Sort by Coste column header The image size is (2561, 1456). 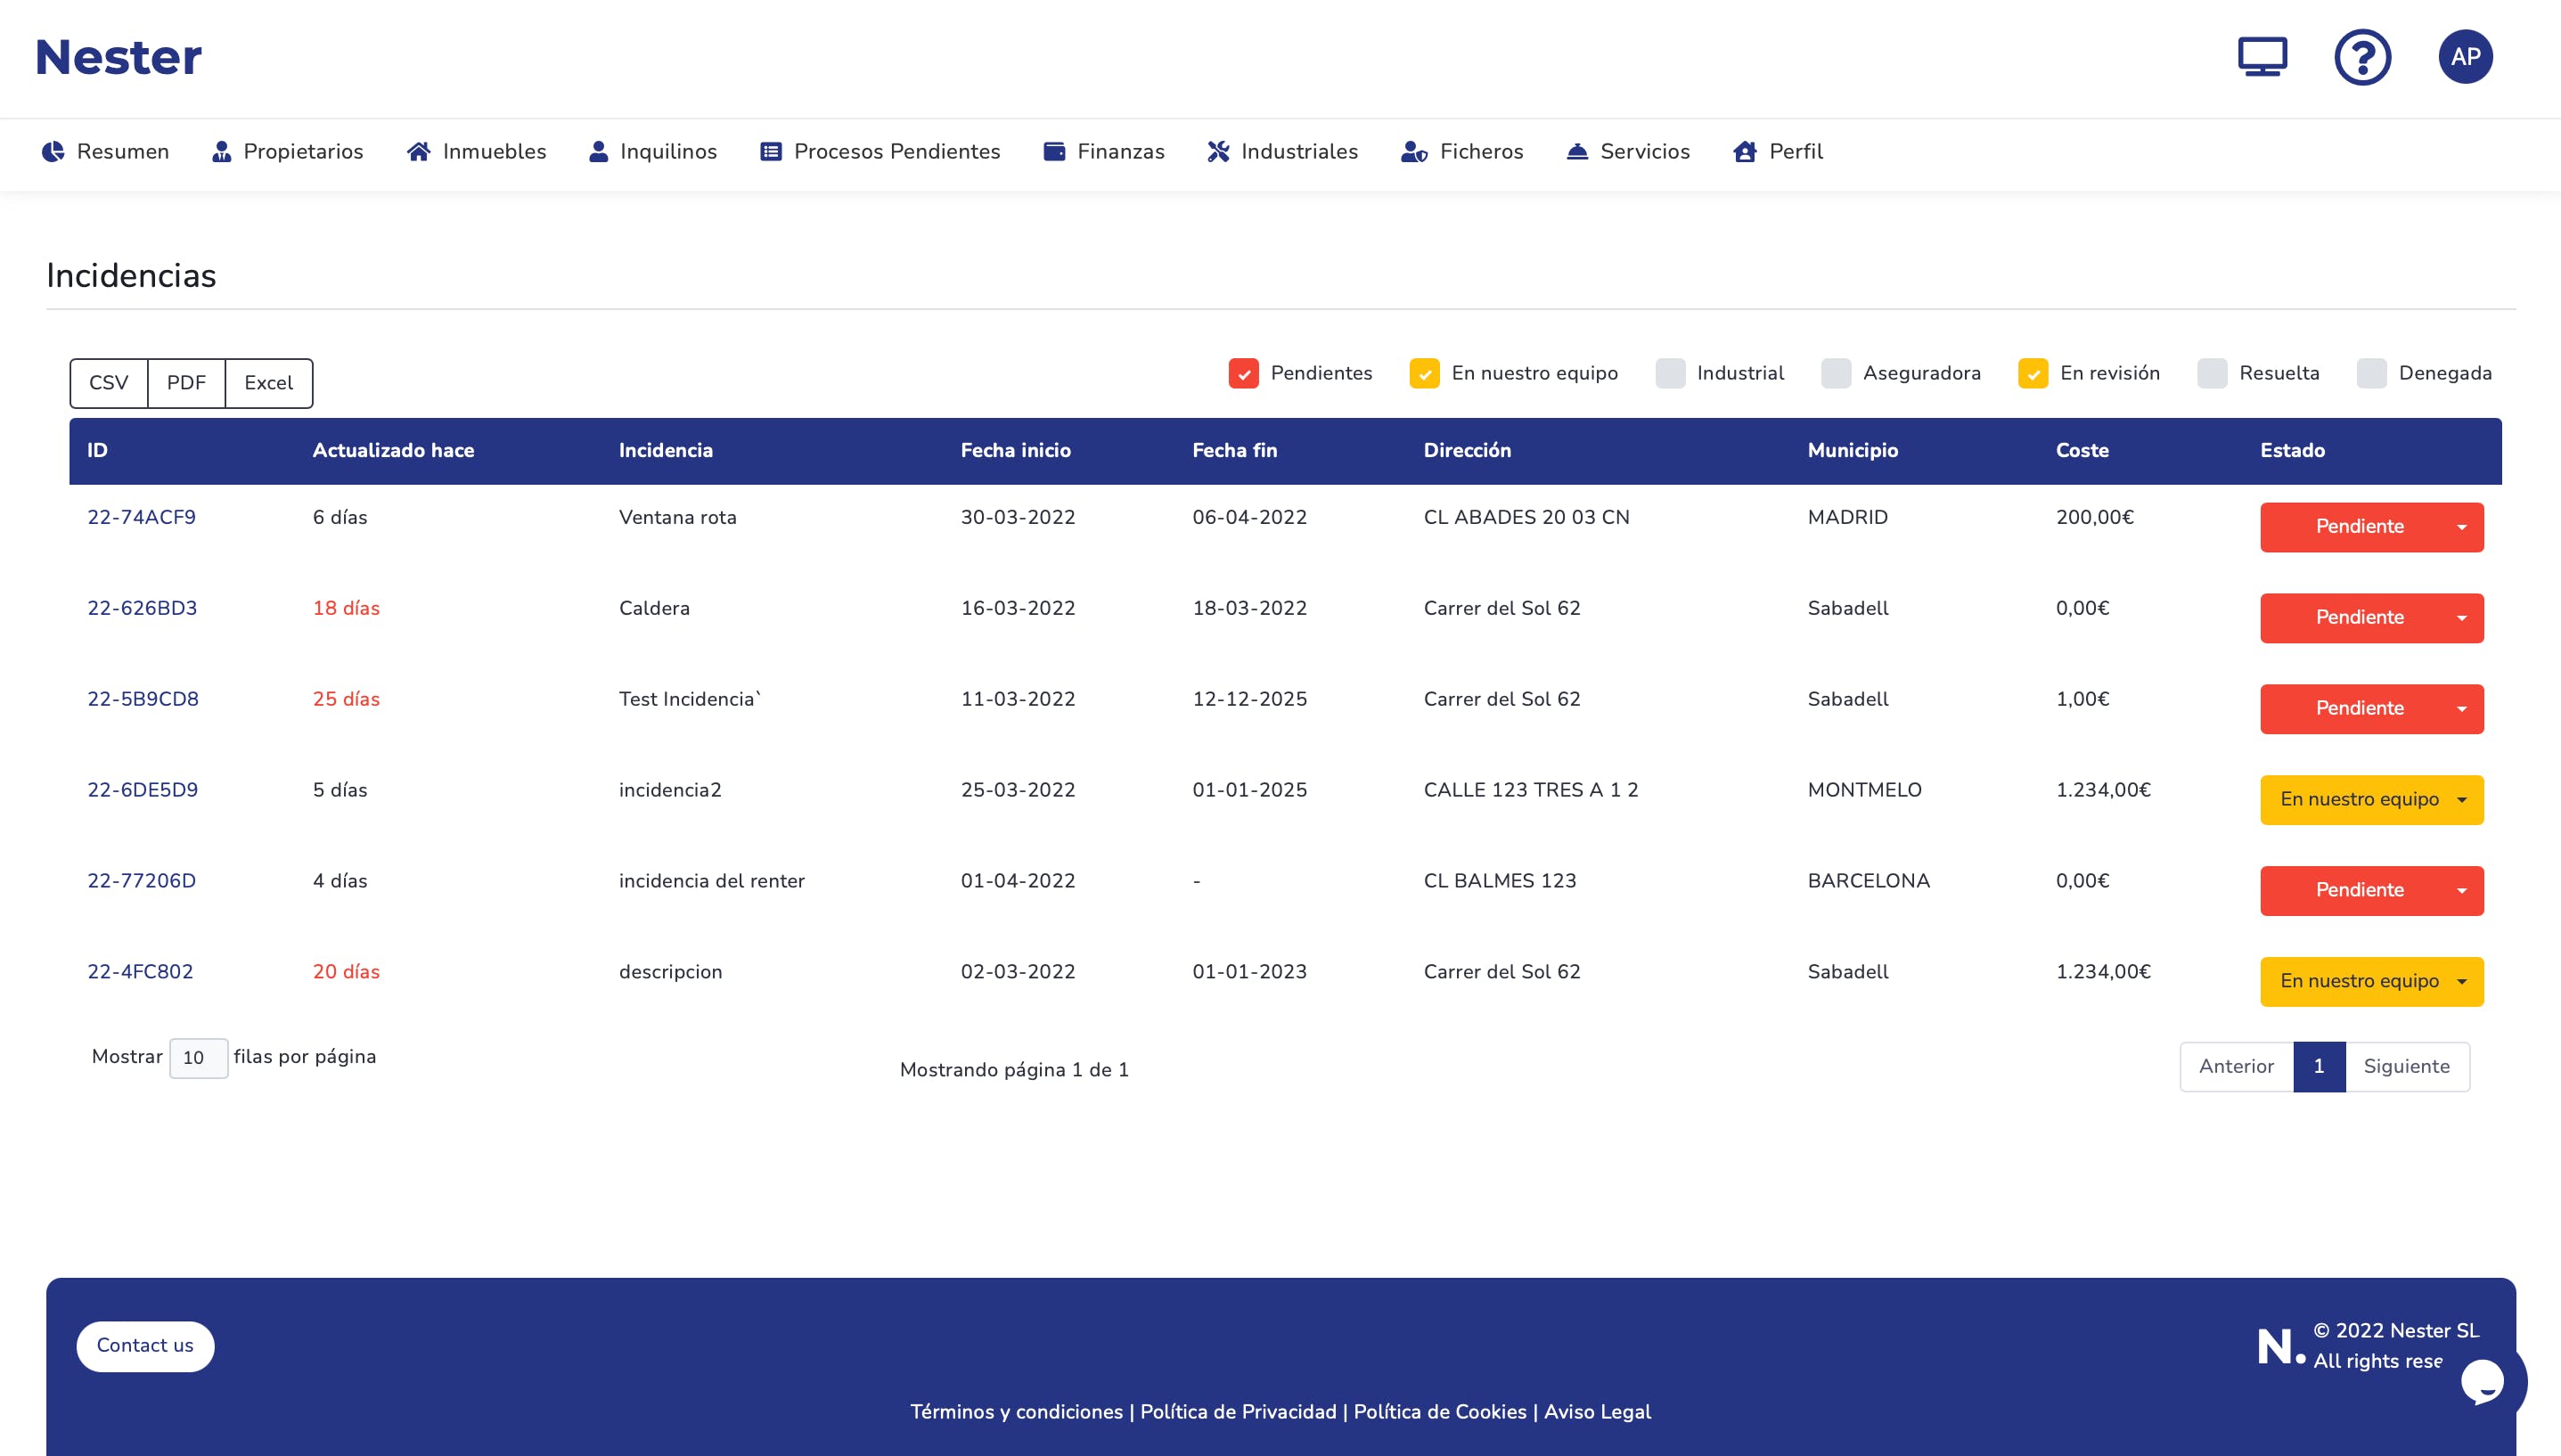(x=2082, y=450)
